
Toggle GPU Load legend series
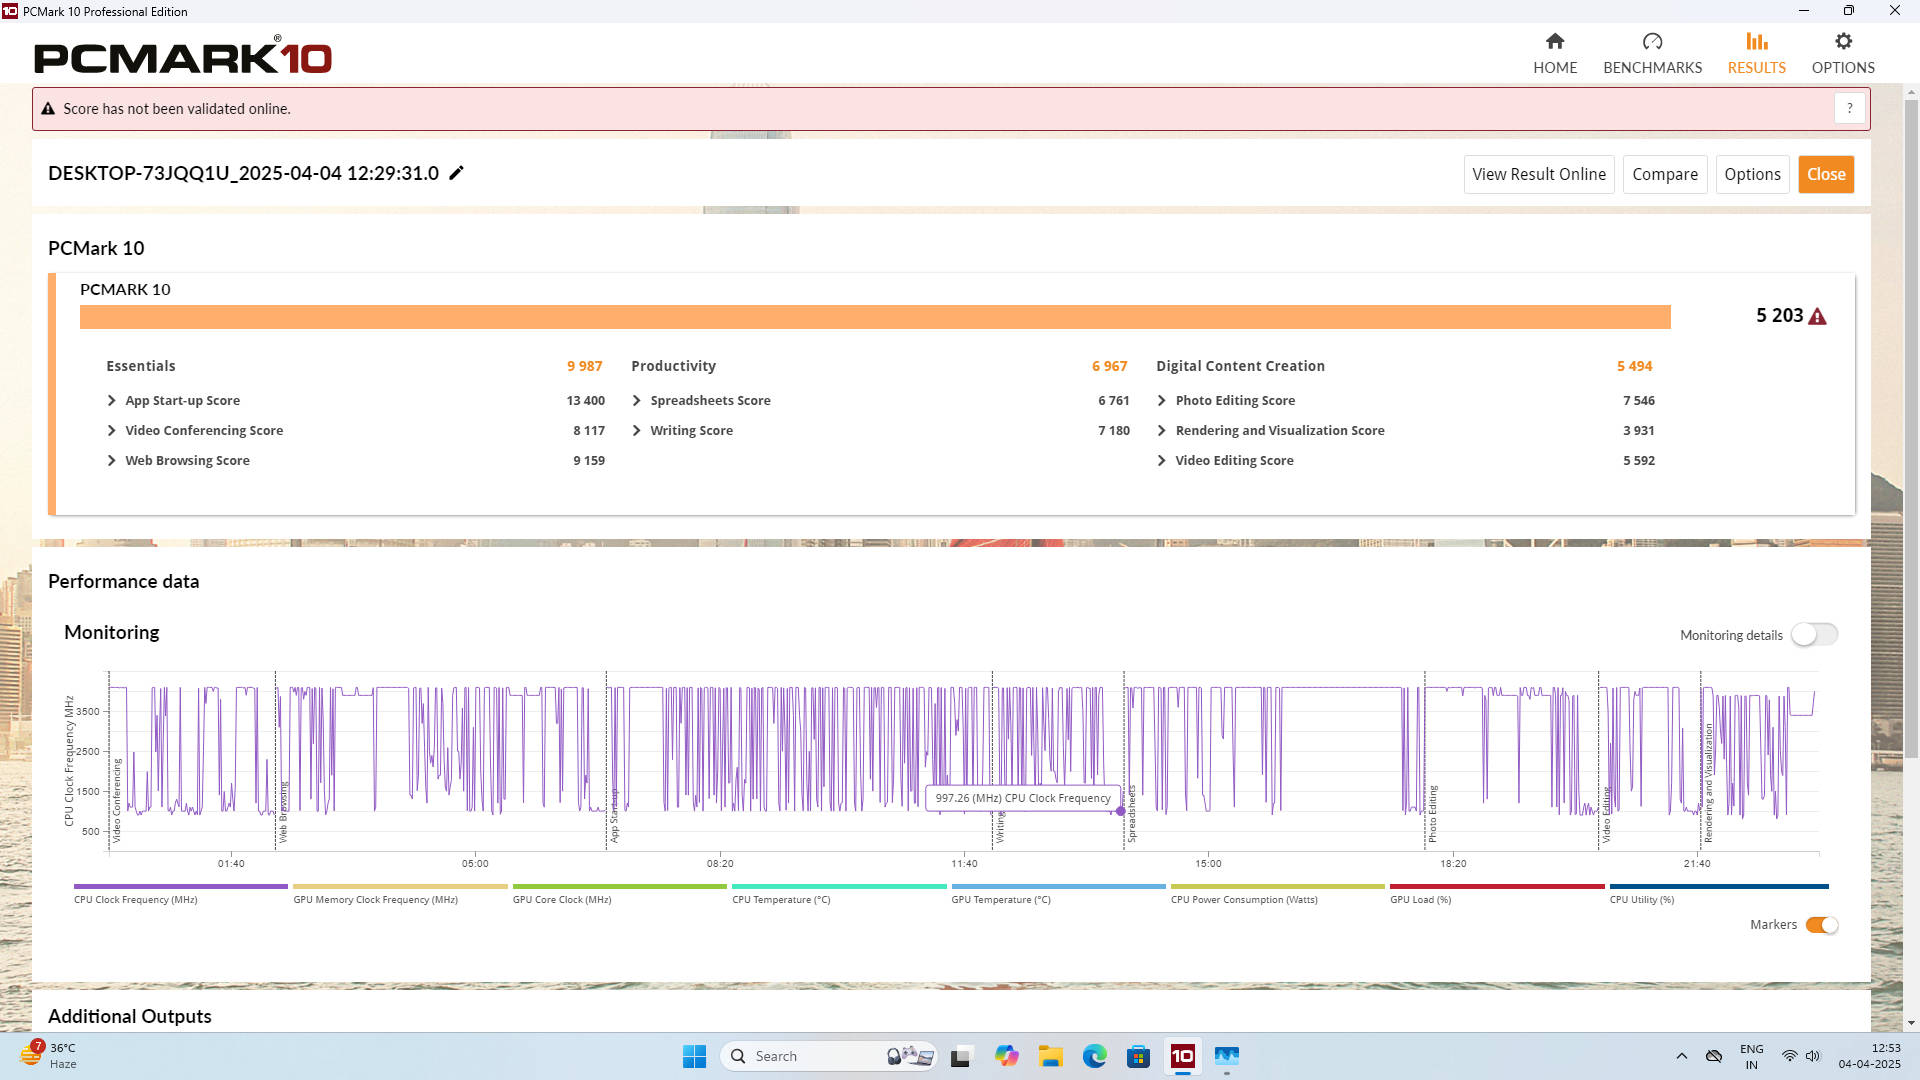pos(1497,893)
